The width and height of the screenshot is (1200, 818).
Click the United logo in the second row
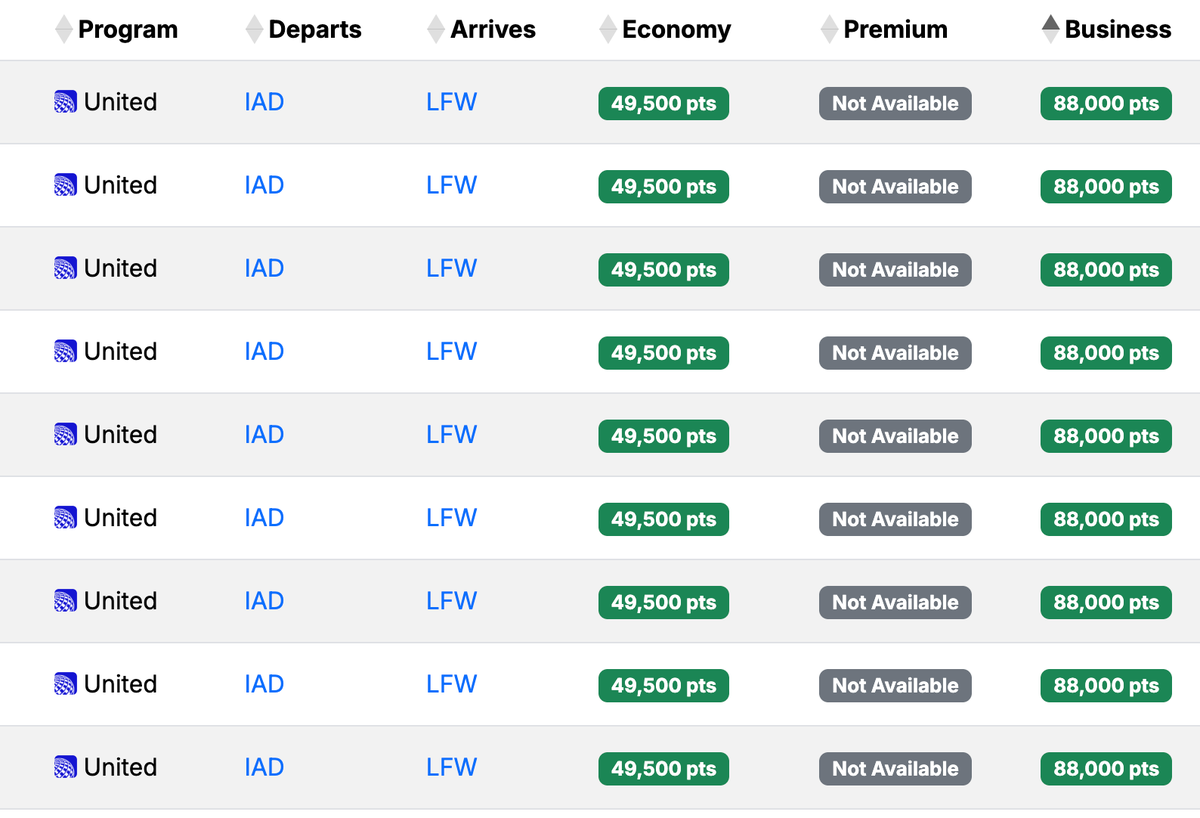click(65, 185)
